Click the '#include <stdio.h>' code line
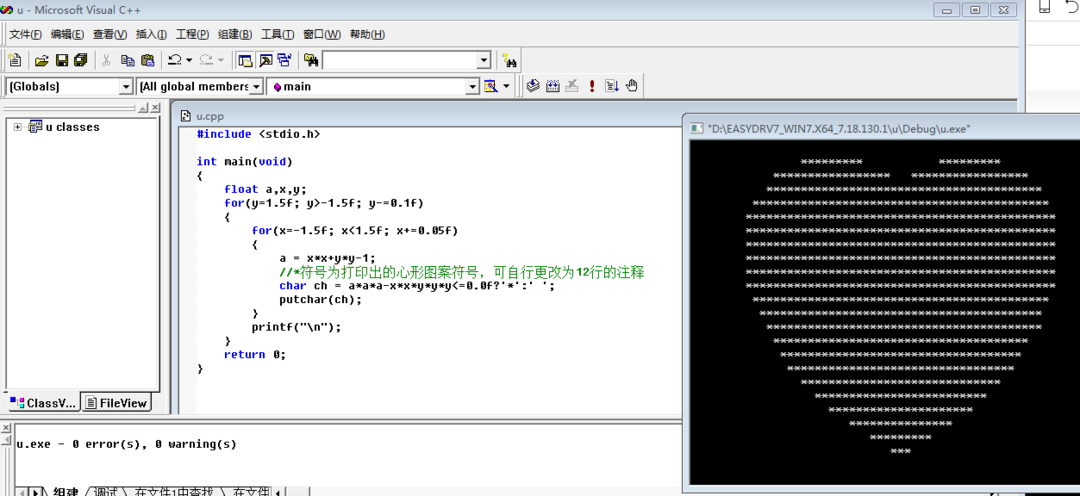Viewport: 1080px width, 496px height. (x=258, y=134)
